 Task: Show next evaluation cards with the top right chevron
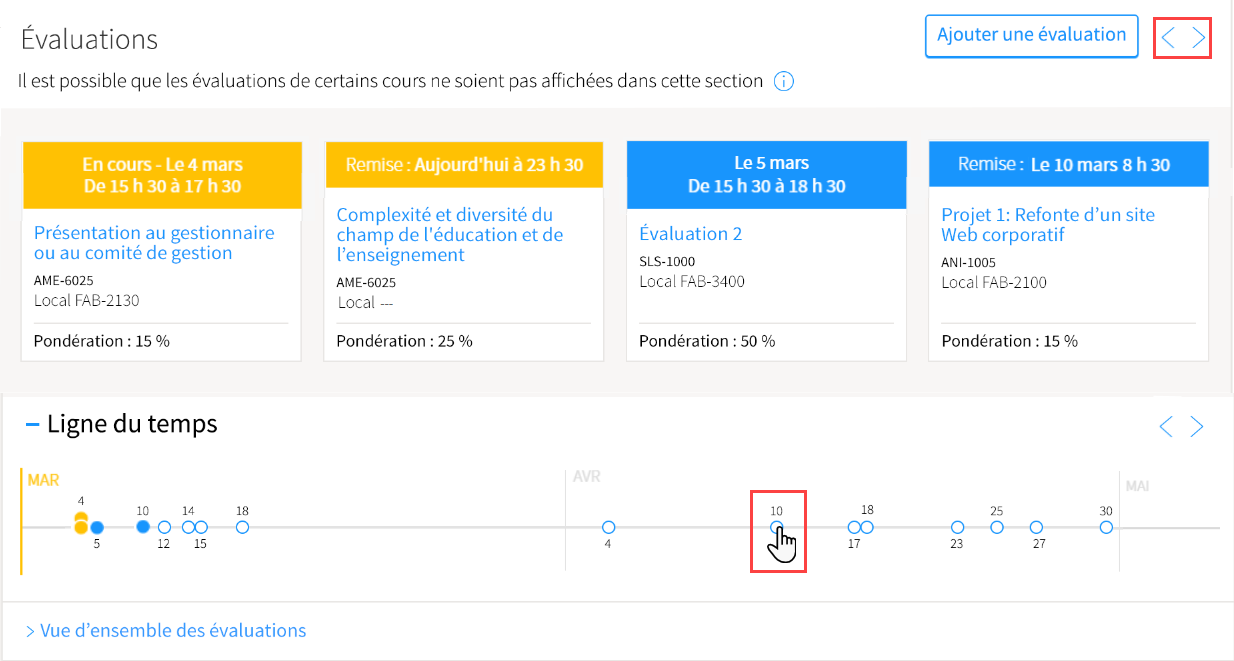coord(1198,40)
